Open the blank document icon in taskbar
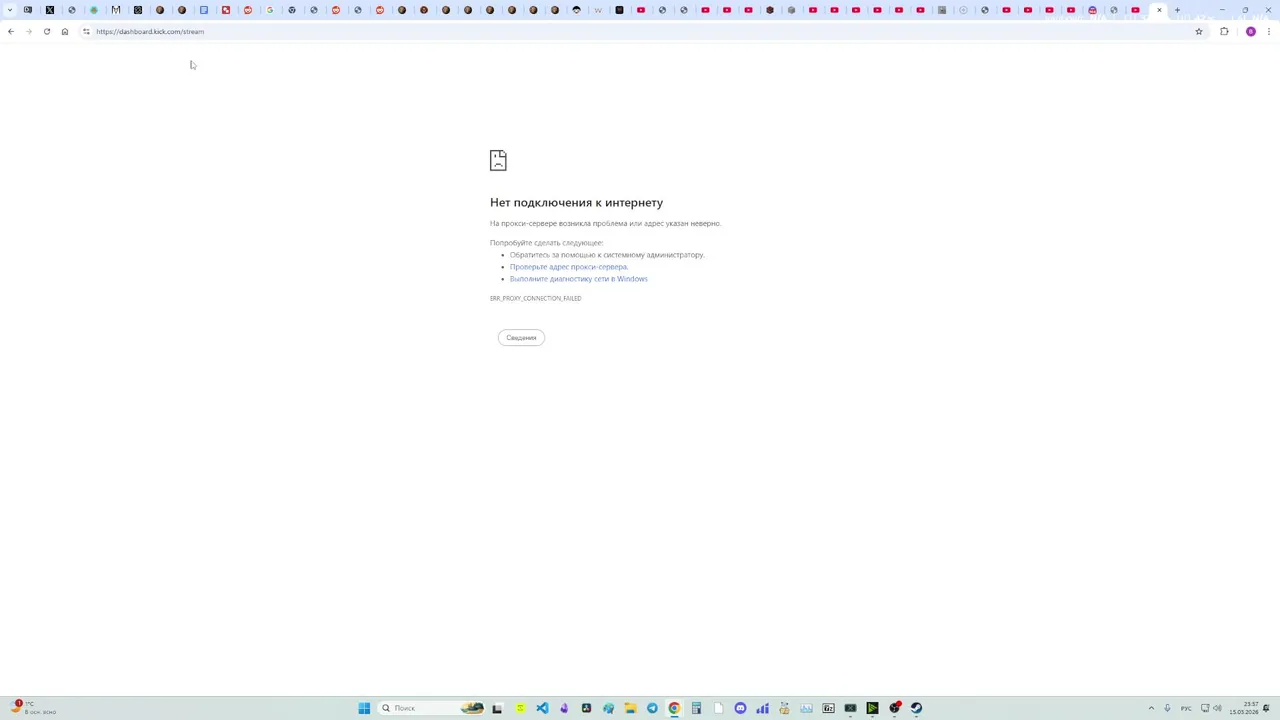The image size is (1280, 720). [x=718, y=708]
